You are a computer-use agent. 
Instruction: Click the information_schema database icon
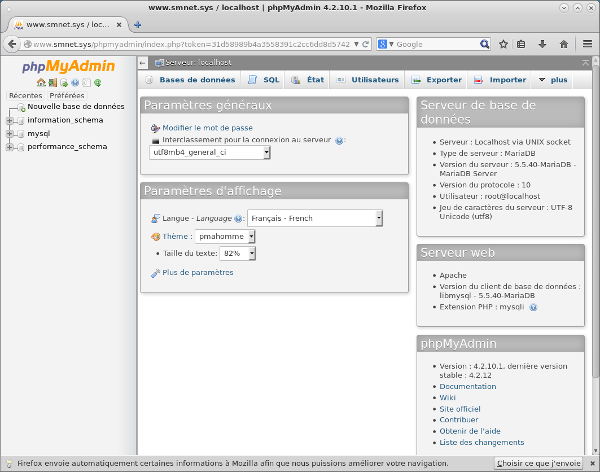[21, 121]
